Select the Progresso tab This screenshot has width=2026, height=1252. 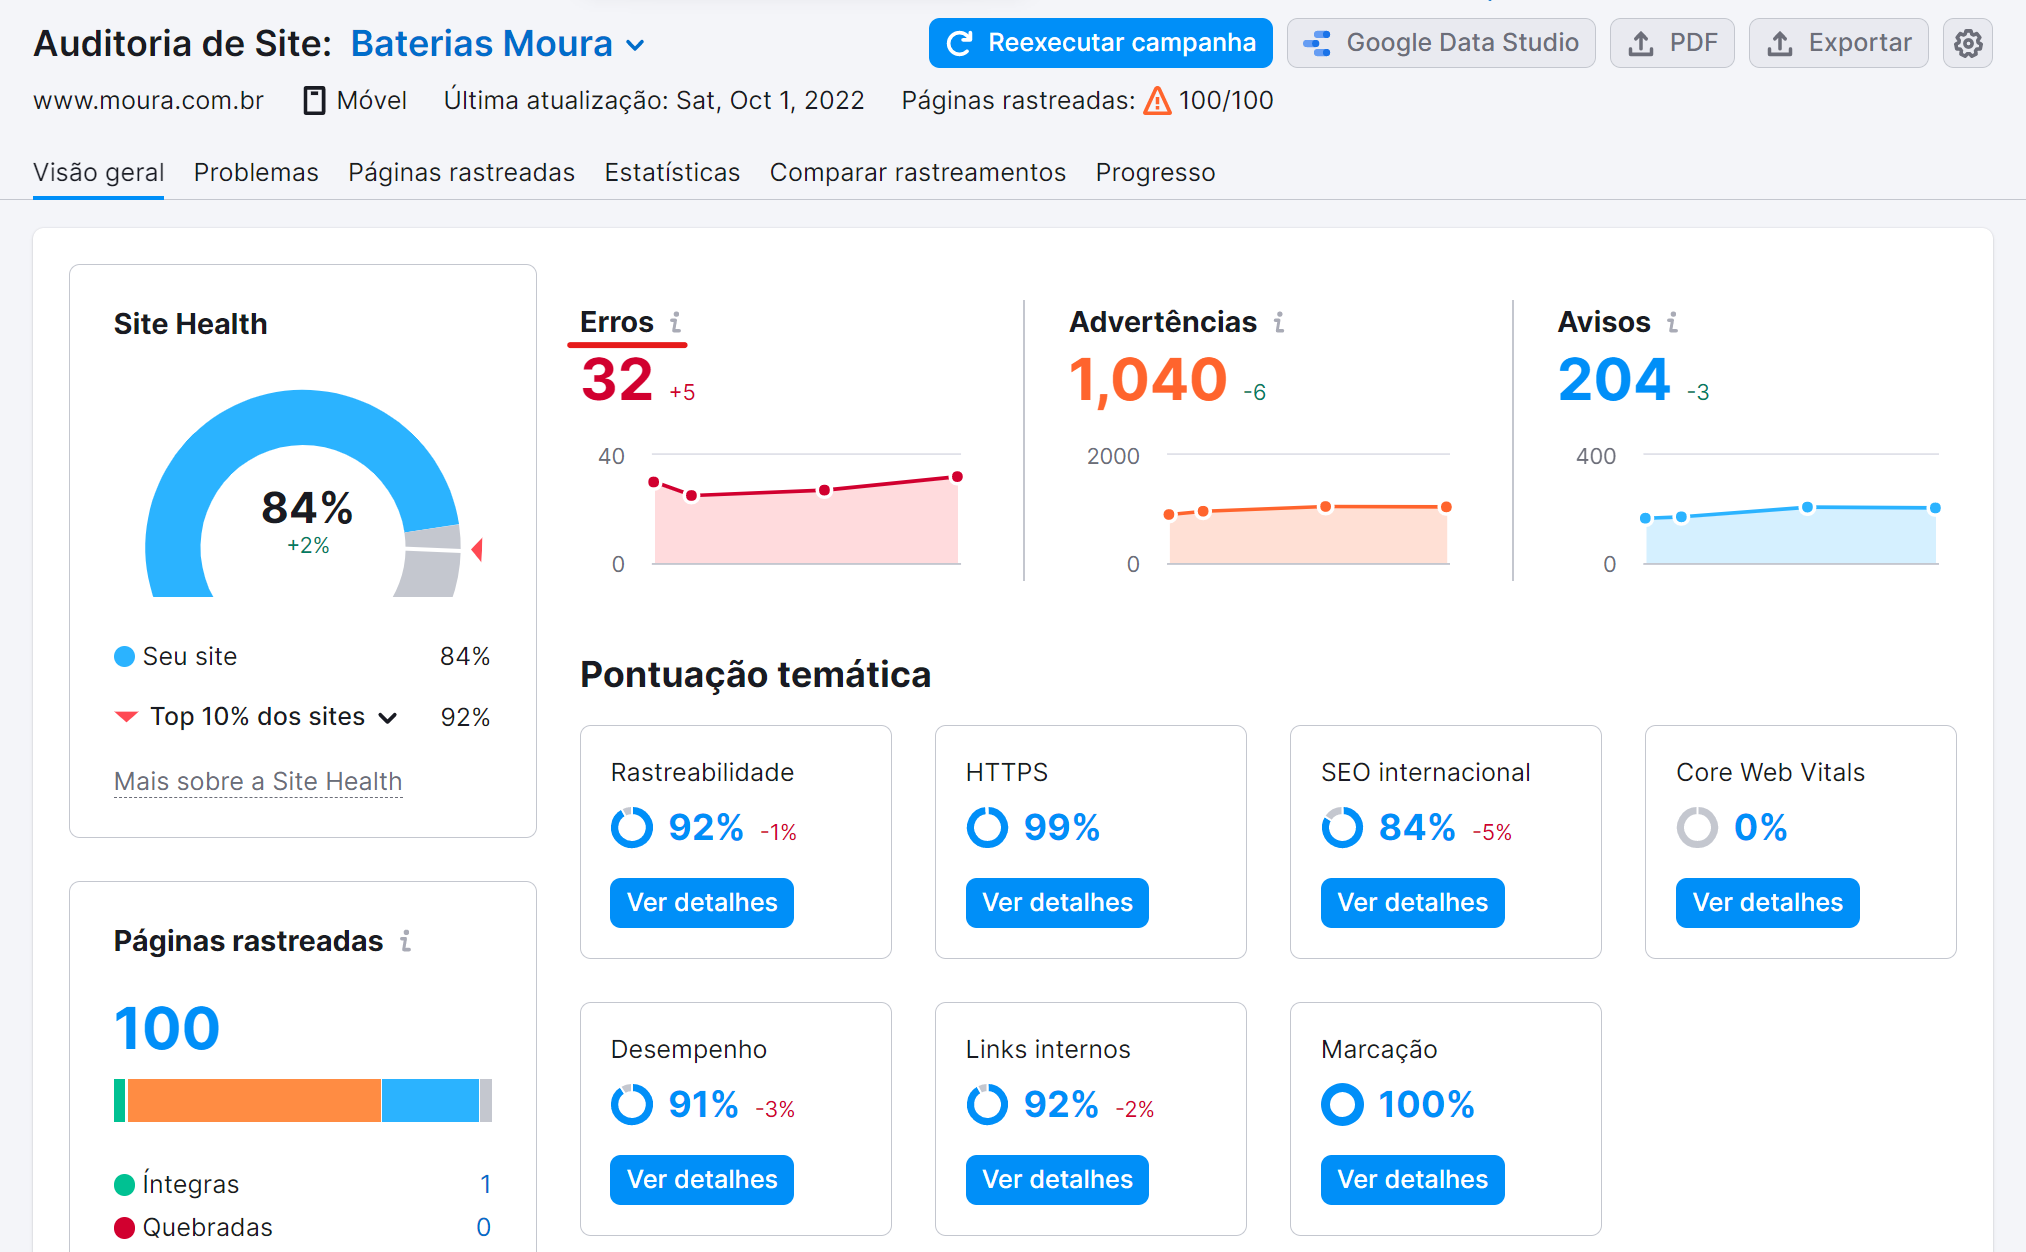pos(1155,172)
